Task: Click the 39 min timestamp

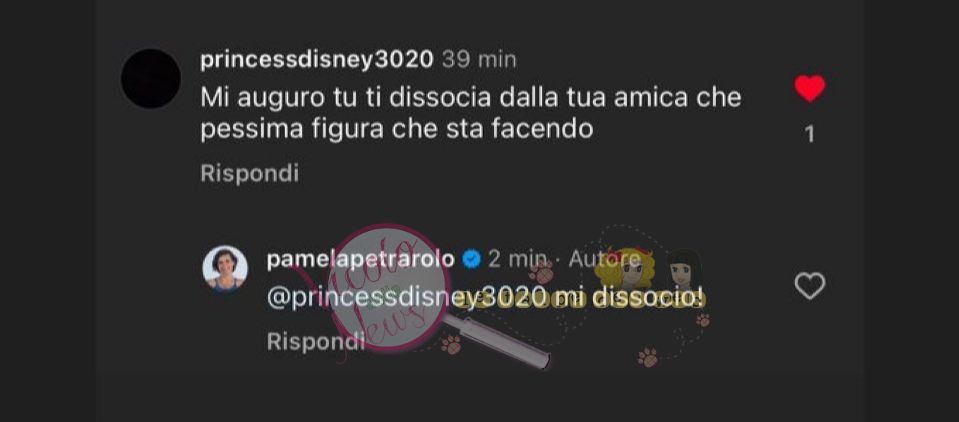Action: (x=479, y=60)
